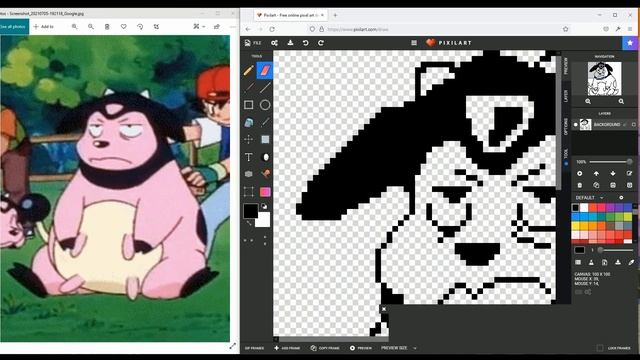
Task: Toggle the Background layer lock box
Action: [x=634, y=124]
